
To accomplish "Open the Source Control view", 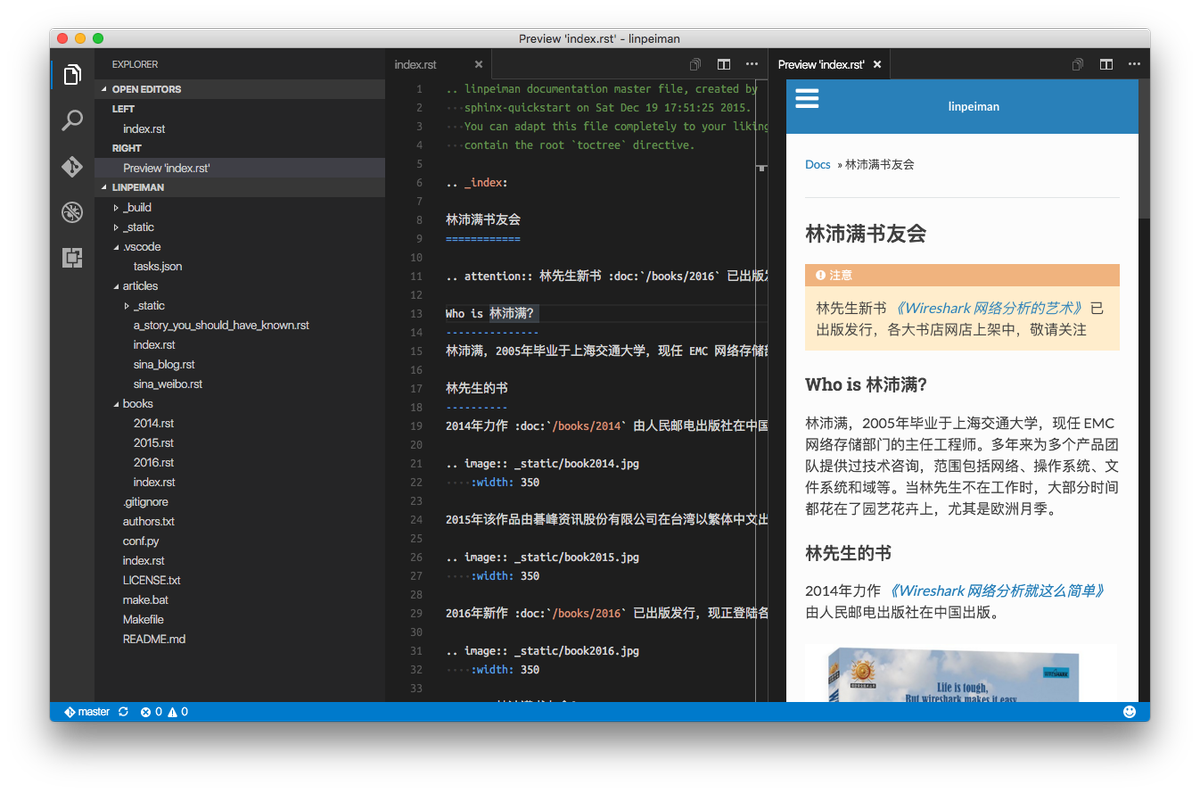I will (x=71, y=166).
